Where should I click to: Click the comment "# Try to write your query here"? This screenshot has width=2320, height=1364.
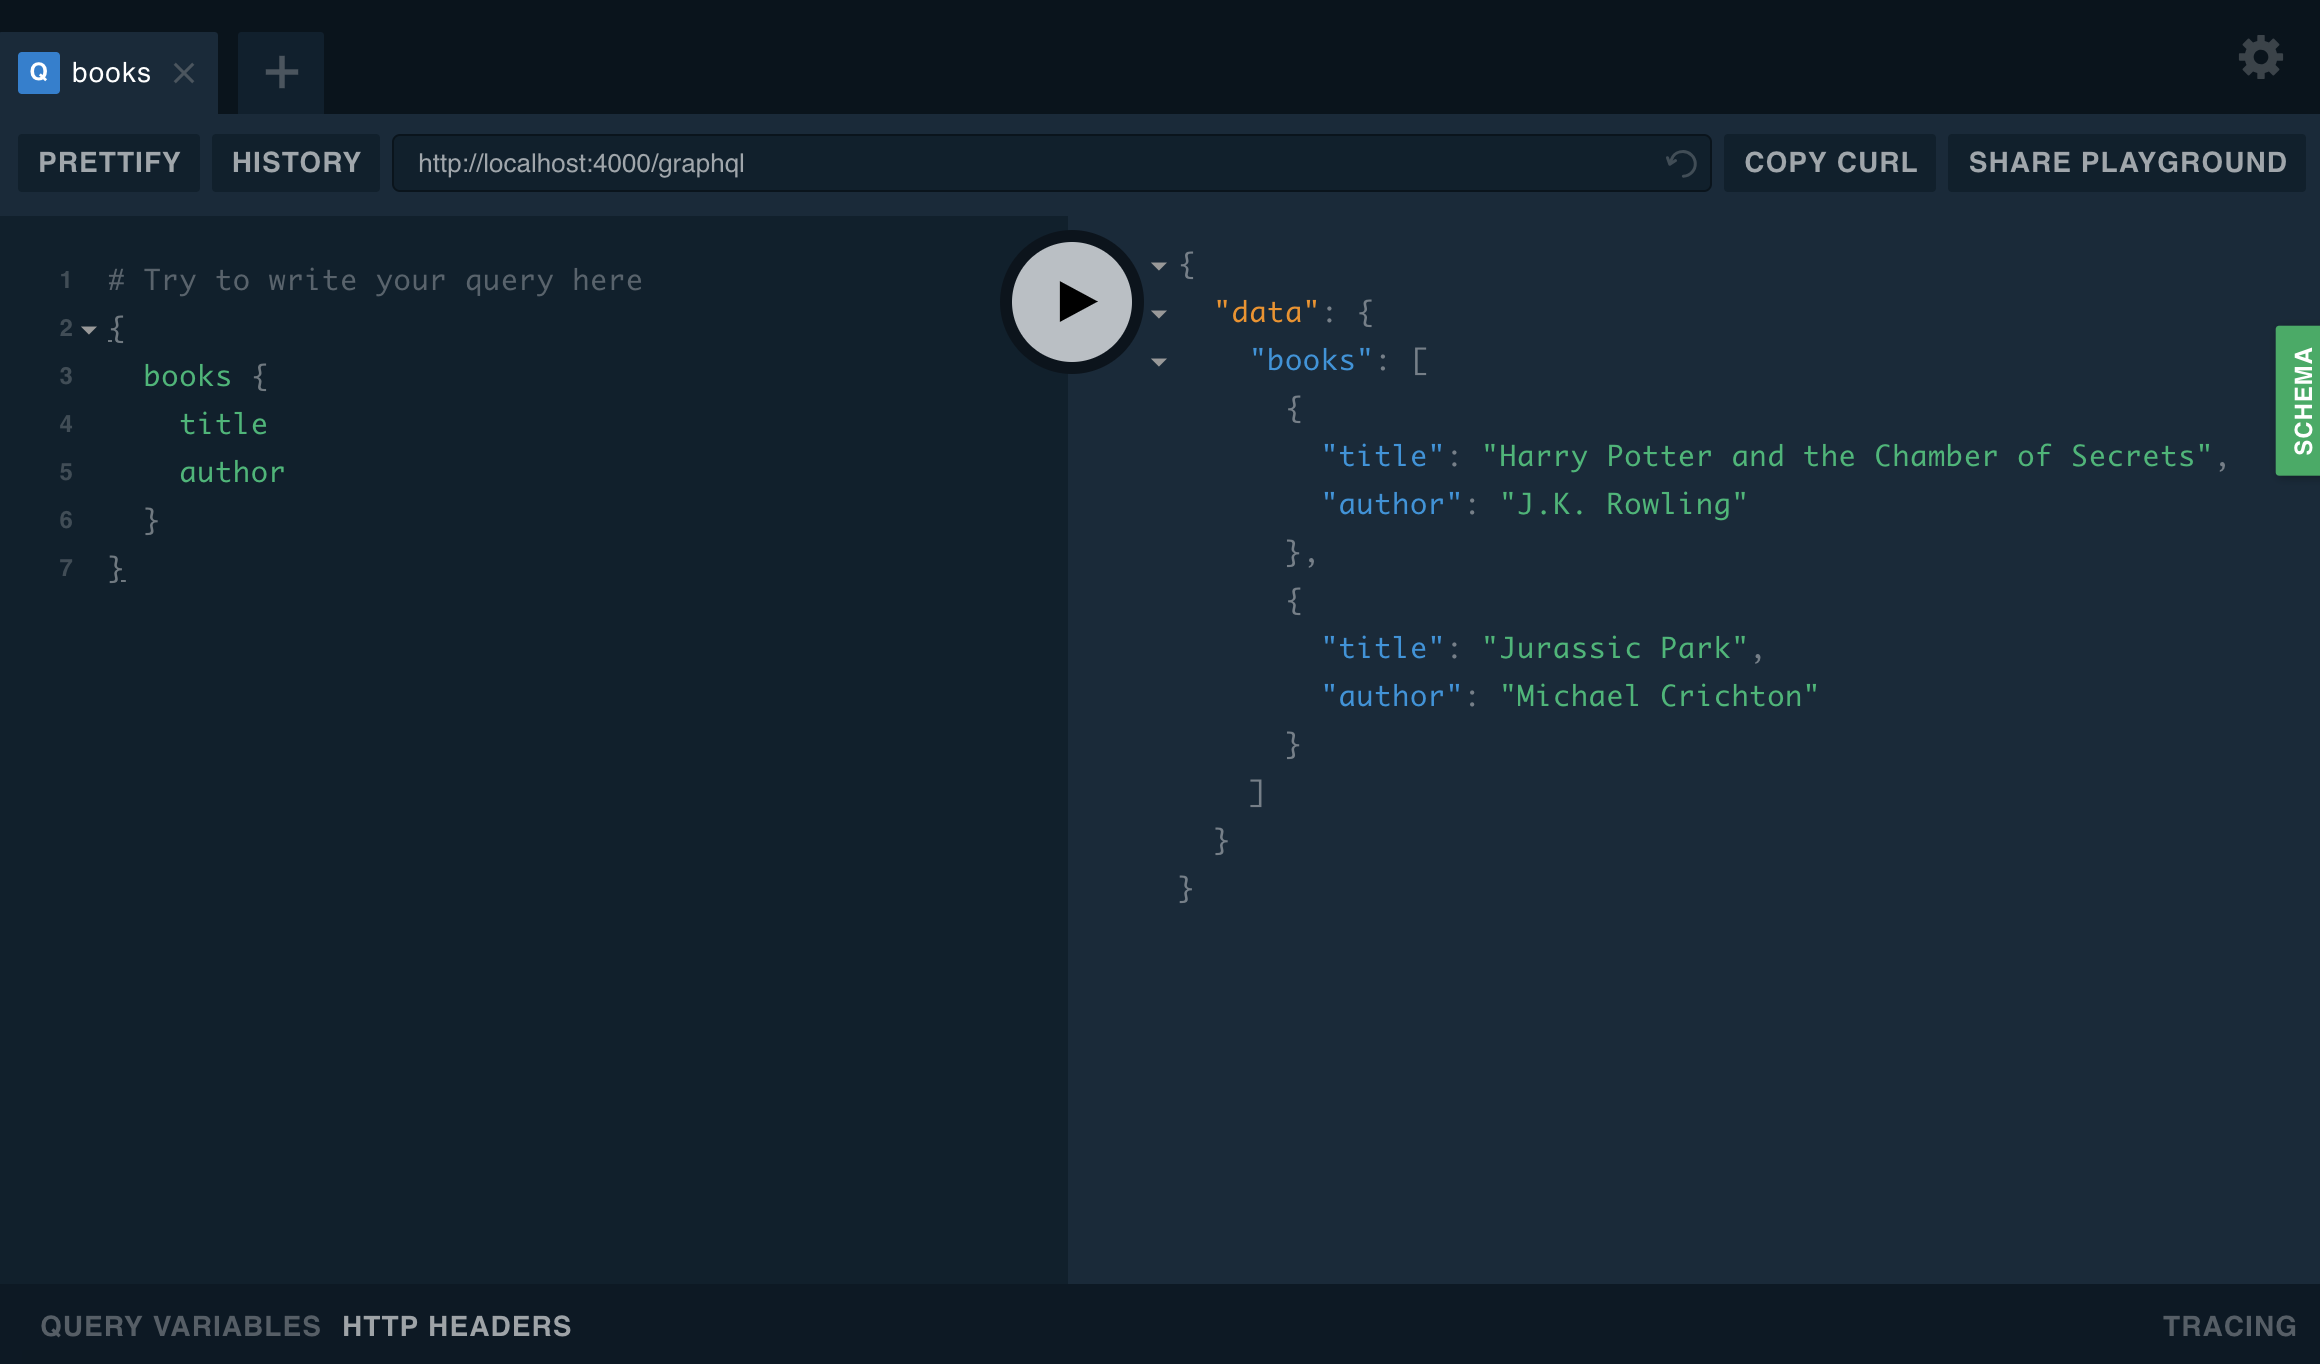coord(375,280)
